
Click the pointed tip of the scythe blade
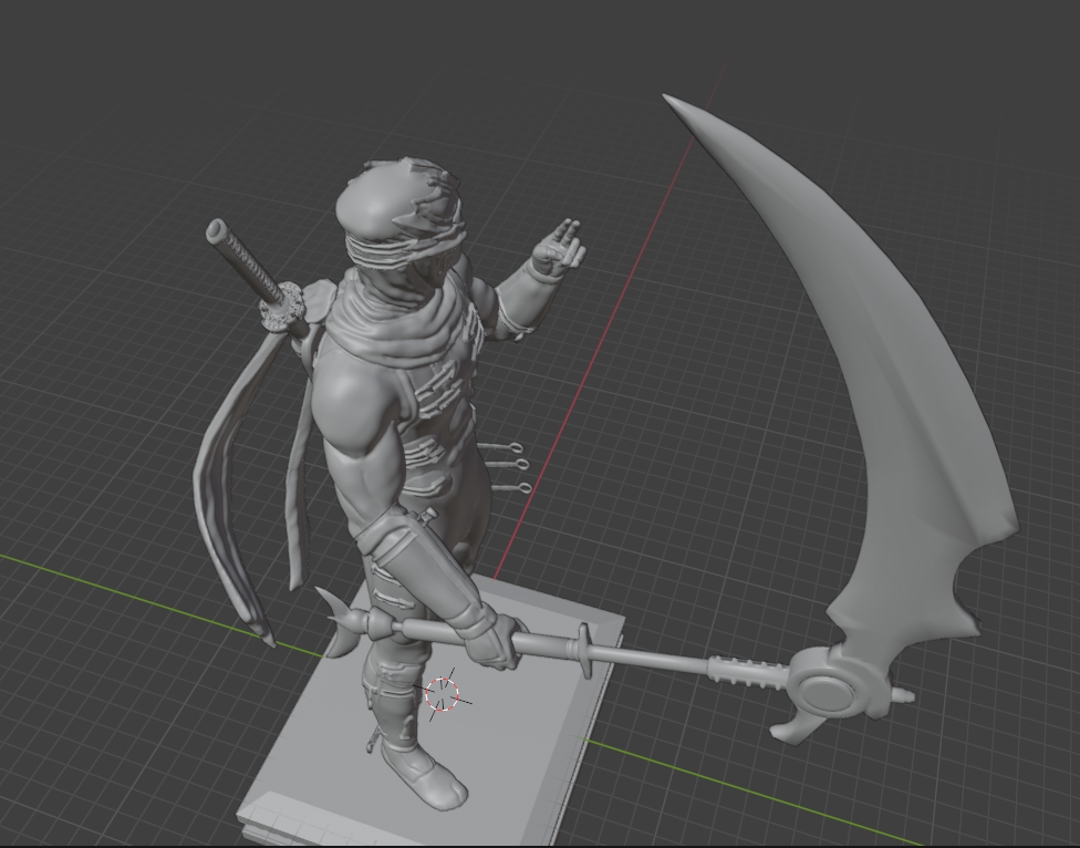point(668,99)
